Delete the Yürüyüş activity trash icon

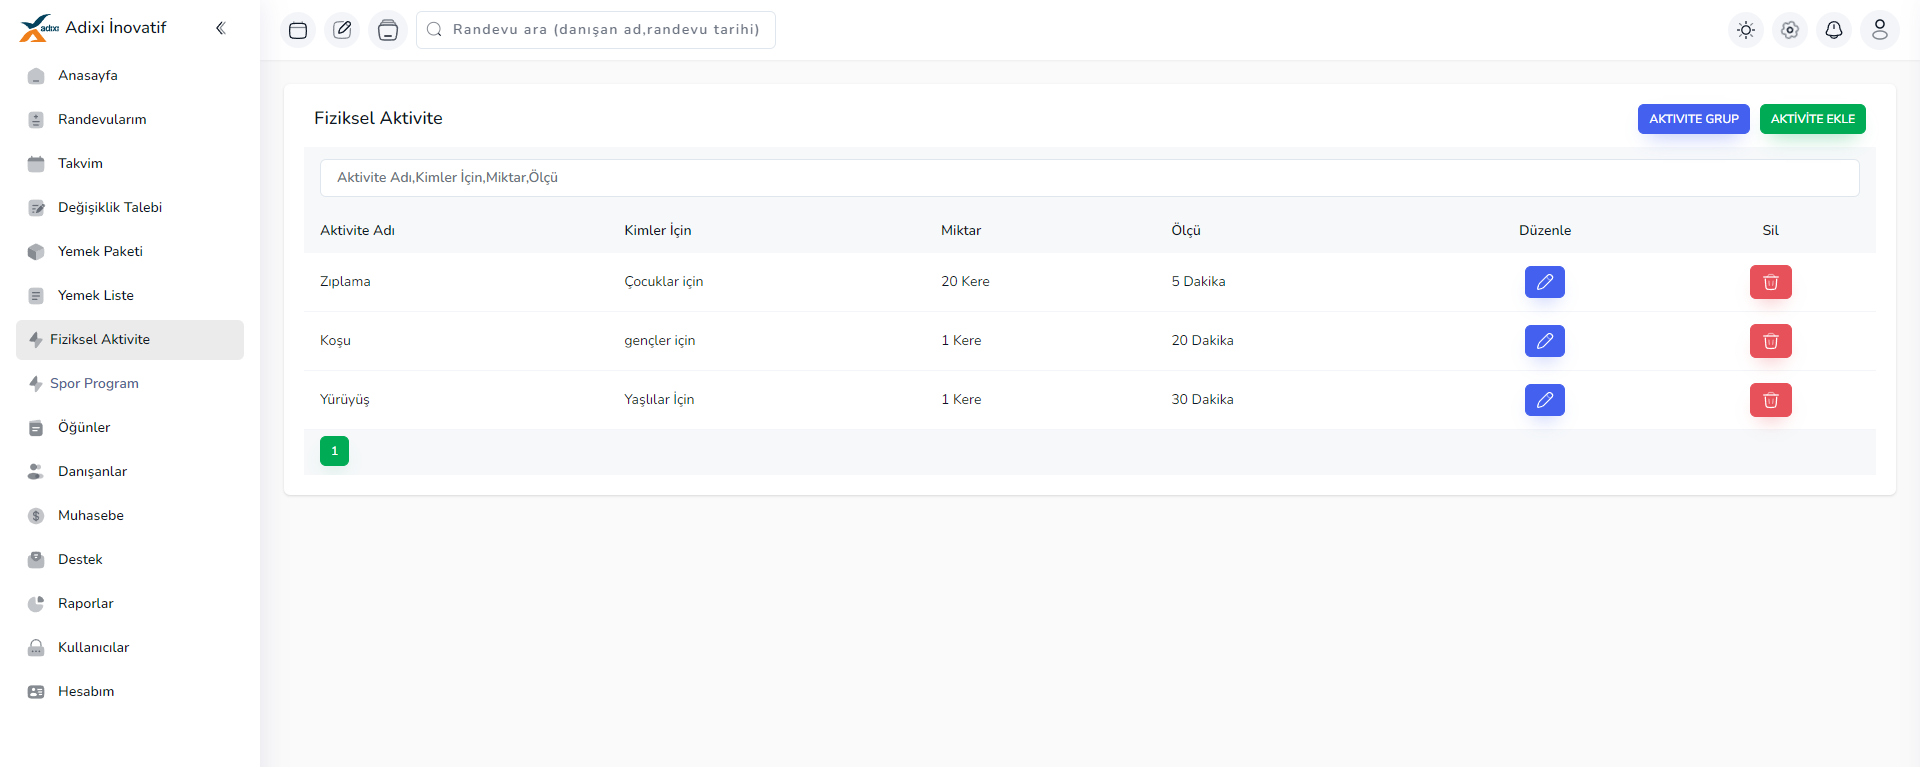point(1770,400)
